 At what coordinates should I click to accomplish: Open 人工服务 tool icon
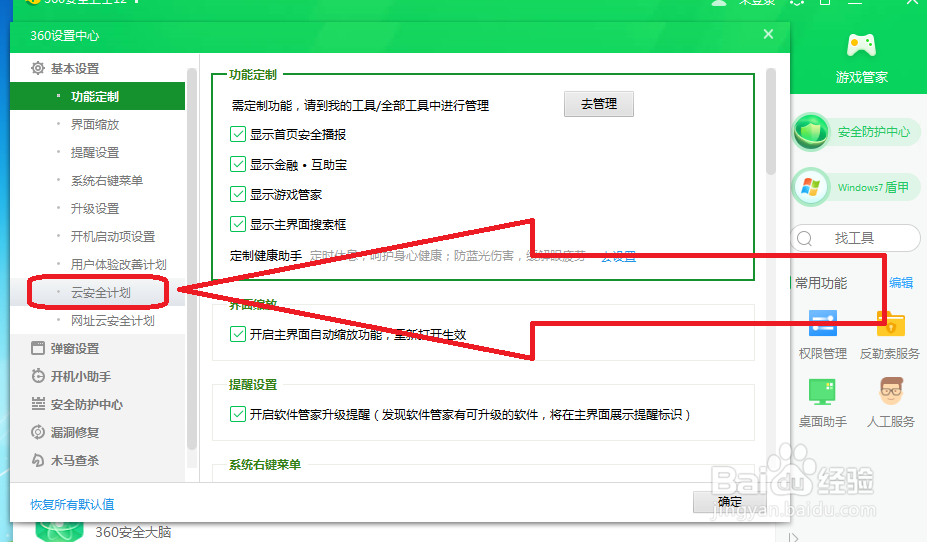pyautogui.click(x=890, y=391)
